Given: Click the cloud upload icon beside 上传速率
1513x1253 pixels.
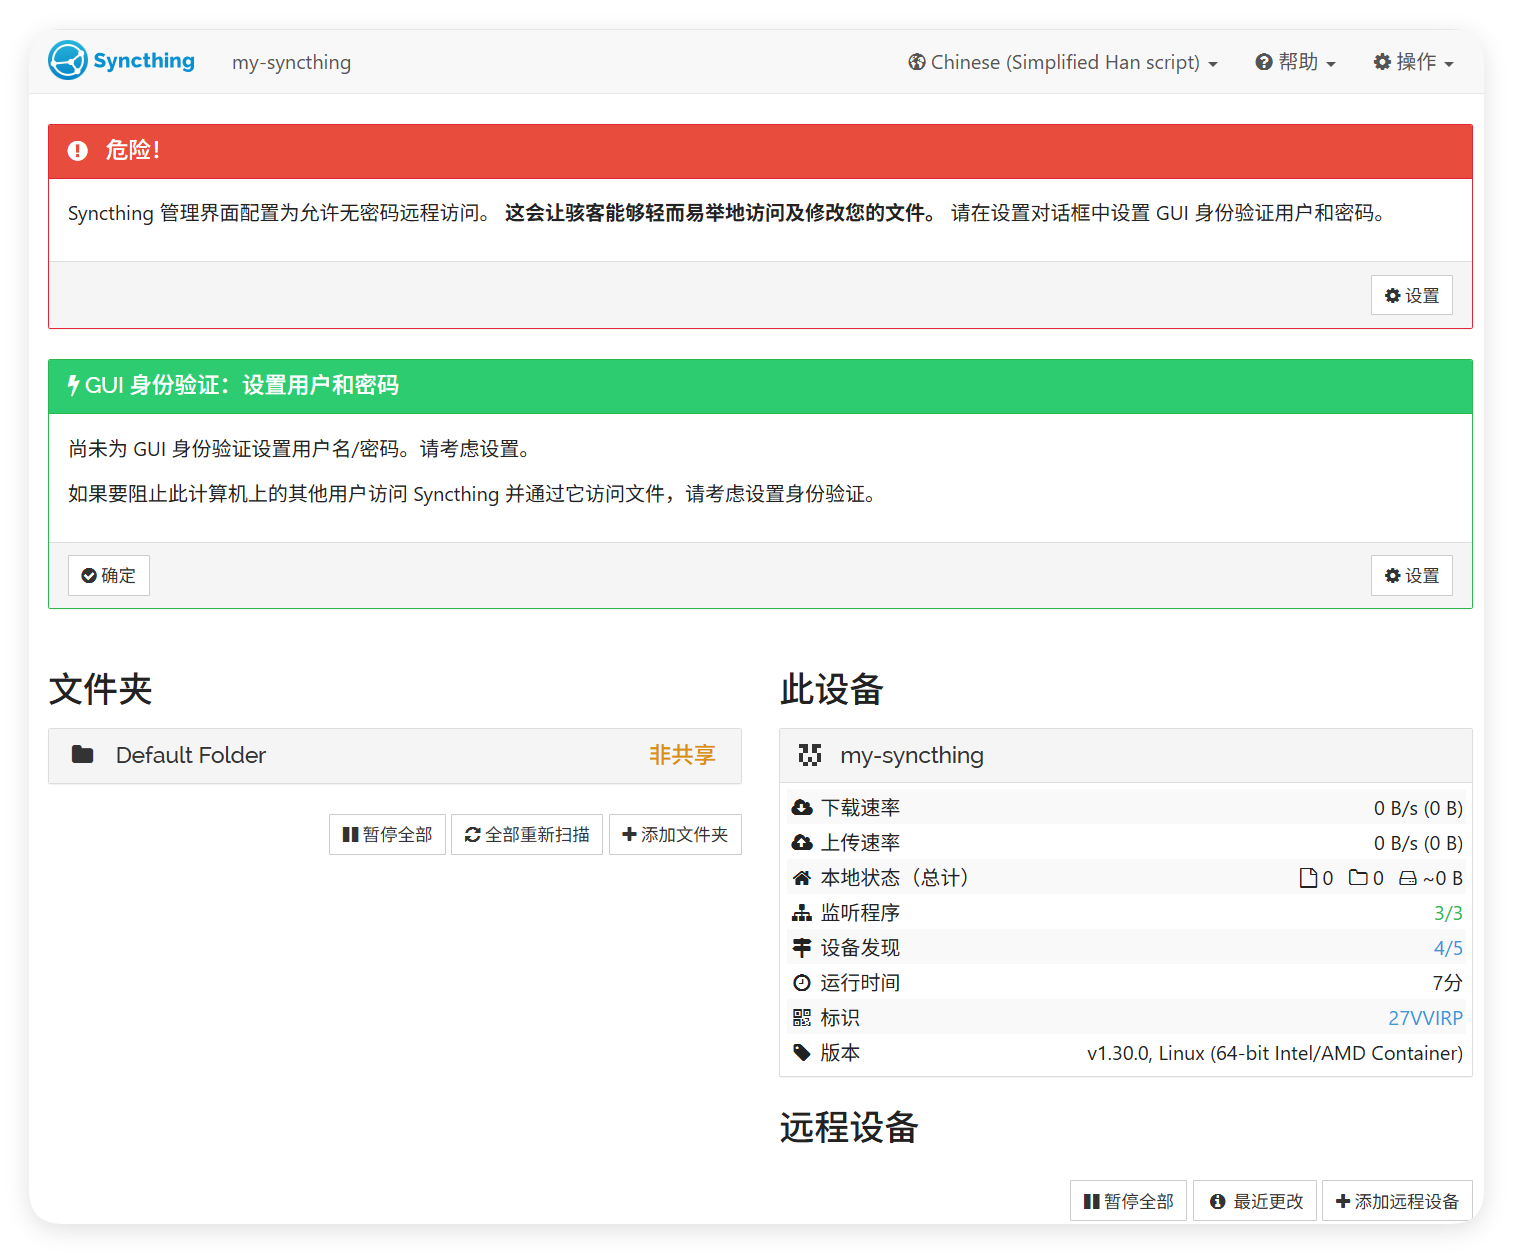Looking at the screenshot, I should click(802, 842).
